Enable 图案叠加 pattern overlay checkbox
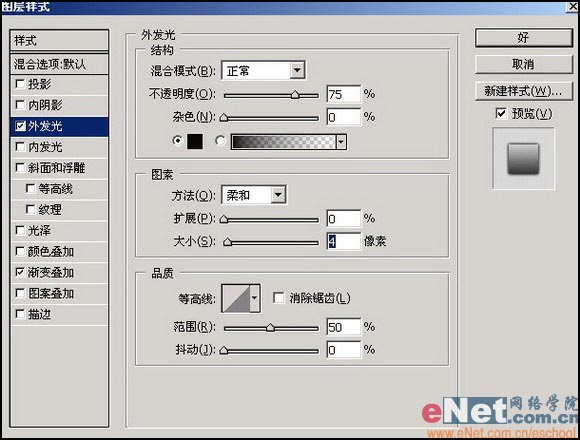Screen dimensions: 580x440 pos(20,294)
